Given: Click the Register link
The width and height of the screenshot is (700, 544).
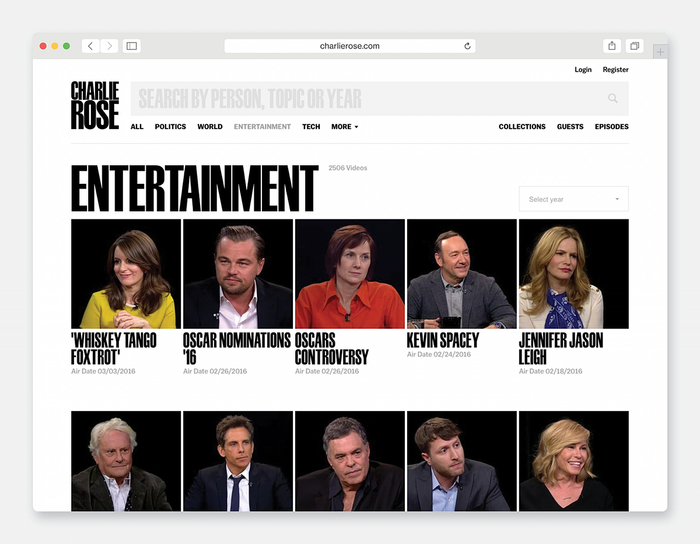Looking at the screenshot, I should coord(615,70).
